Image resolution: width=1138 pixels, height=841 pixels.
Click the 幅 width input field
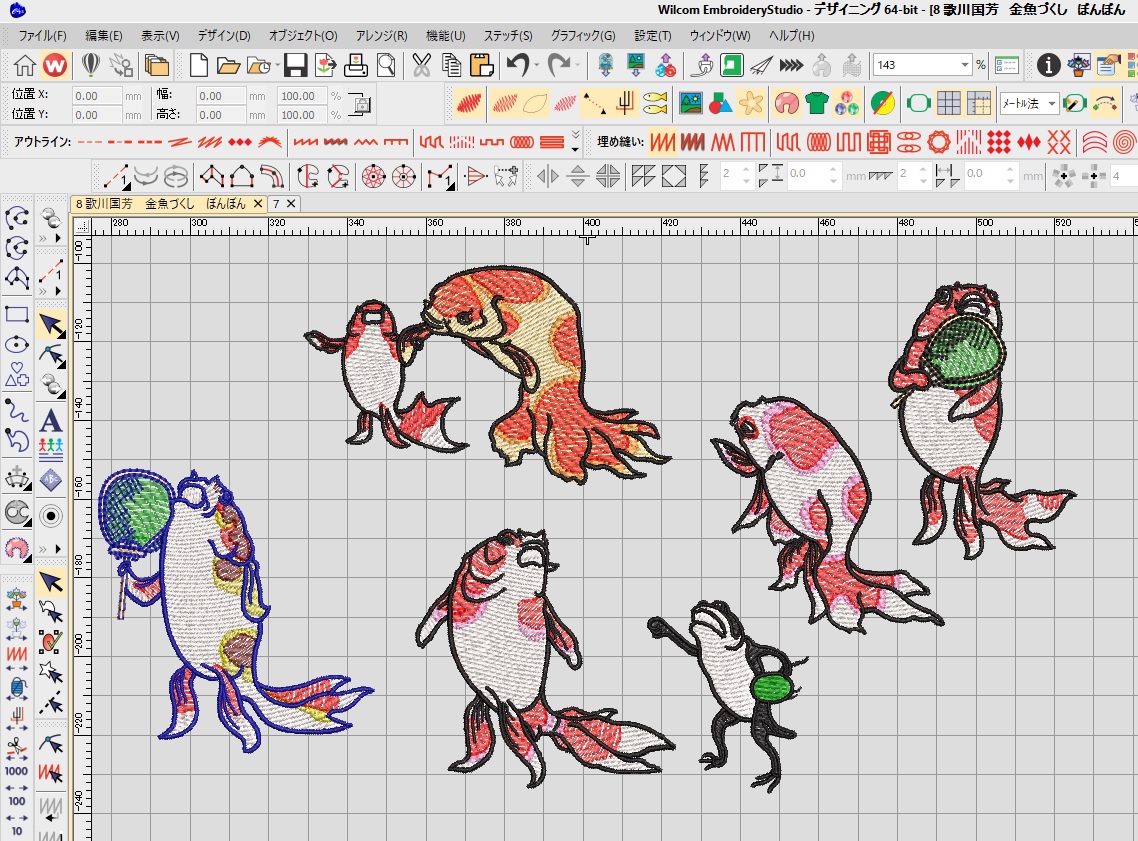pos(221,96)
